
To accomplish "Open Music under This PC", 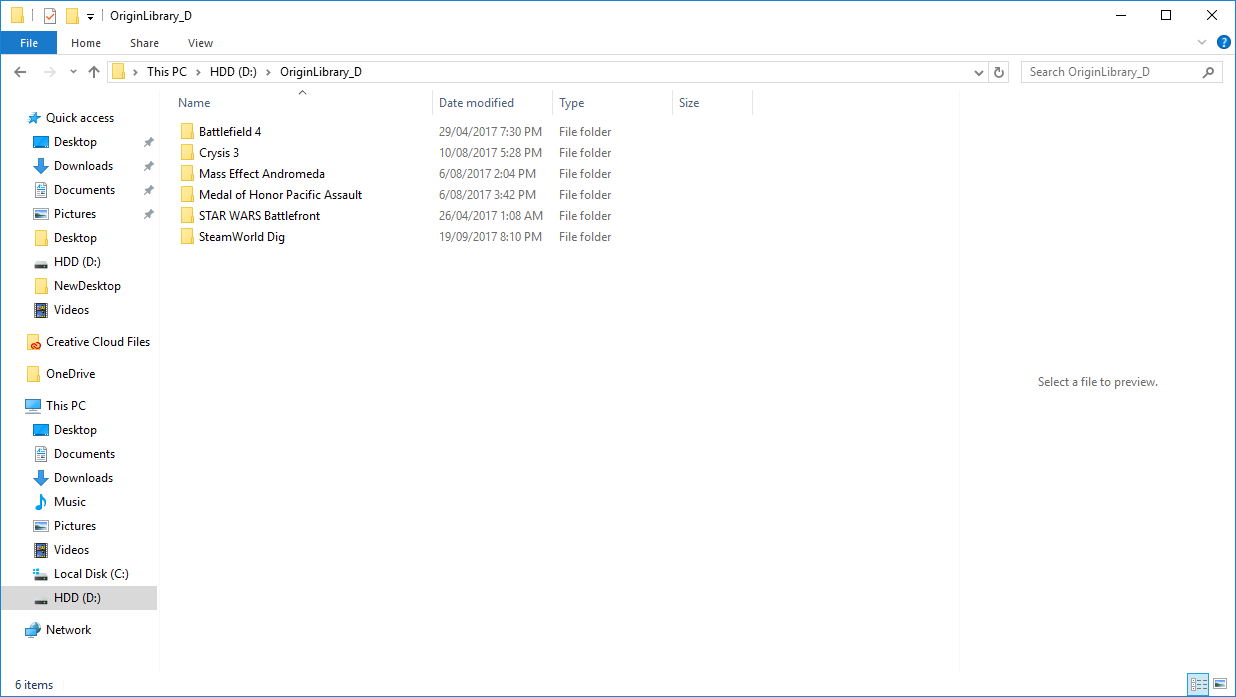I will click(x=70, y=502).
